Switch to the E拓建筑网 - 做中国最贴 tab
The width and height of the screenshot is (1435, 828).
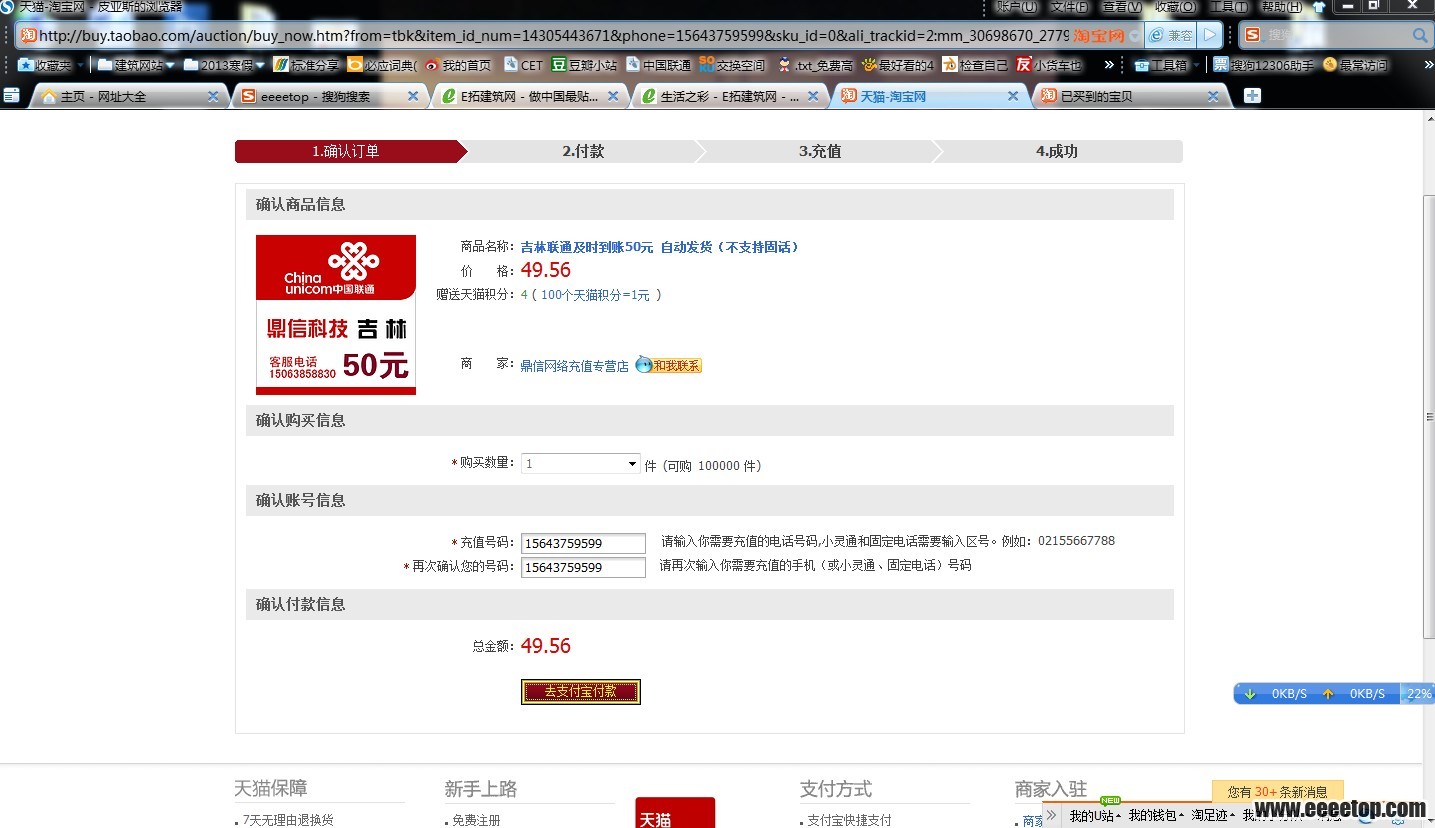tap(530, 96)
